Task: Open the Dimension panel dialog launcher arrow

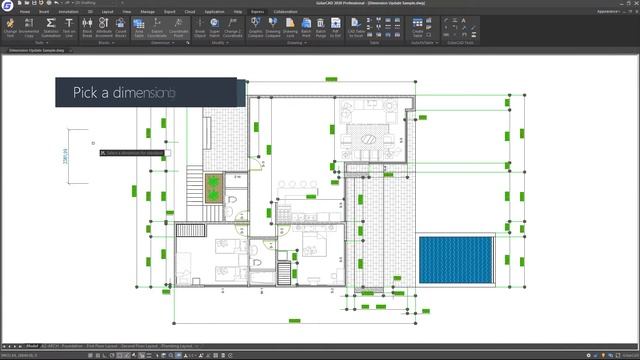Action: pos(188,42)
